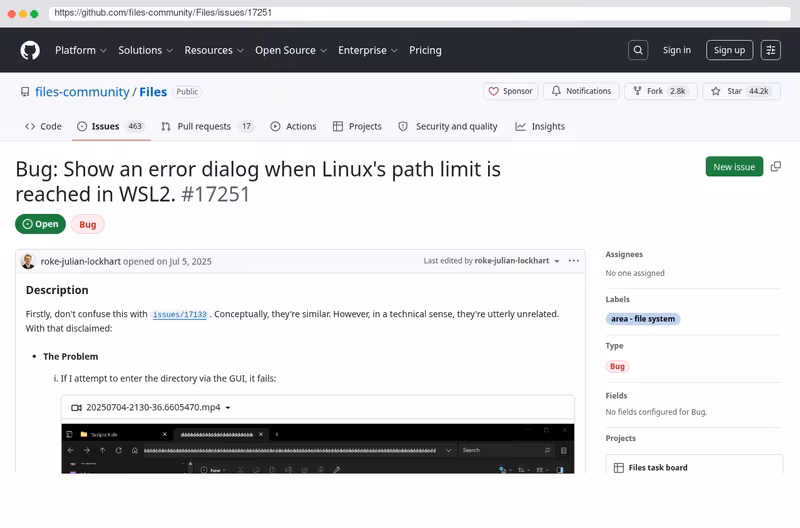The image size is (800, 528).
Task: Click Sign in
Action: (x=677, y=50)
